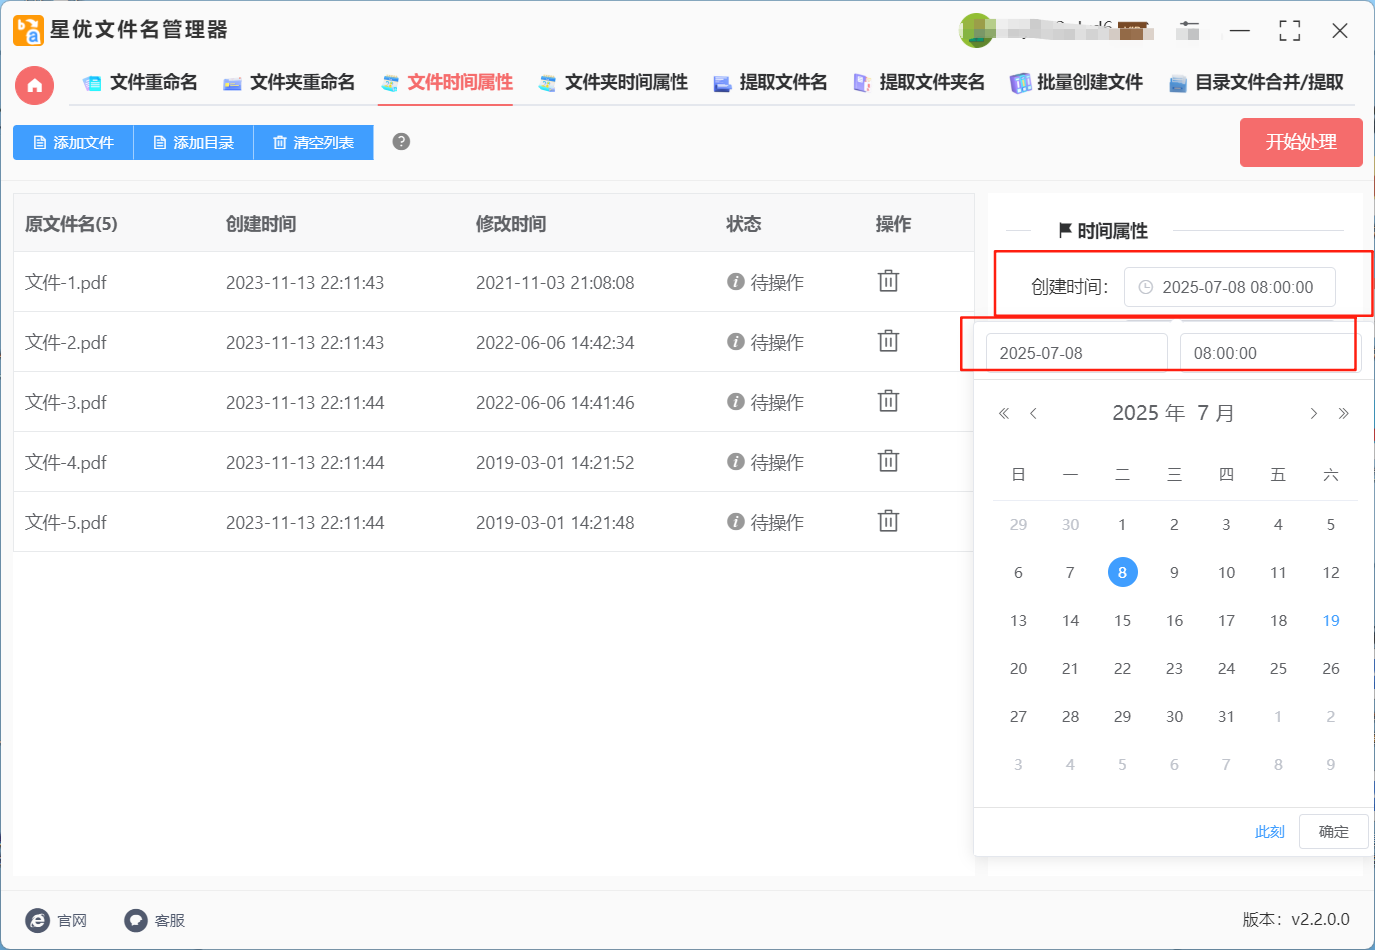
Task: Click modified time 2022-06-06 14:42:34
Action: point(555,343)
